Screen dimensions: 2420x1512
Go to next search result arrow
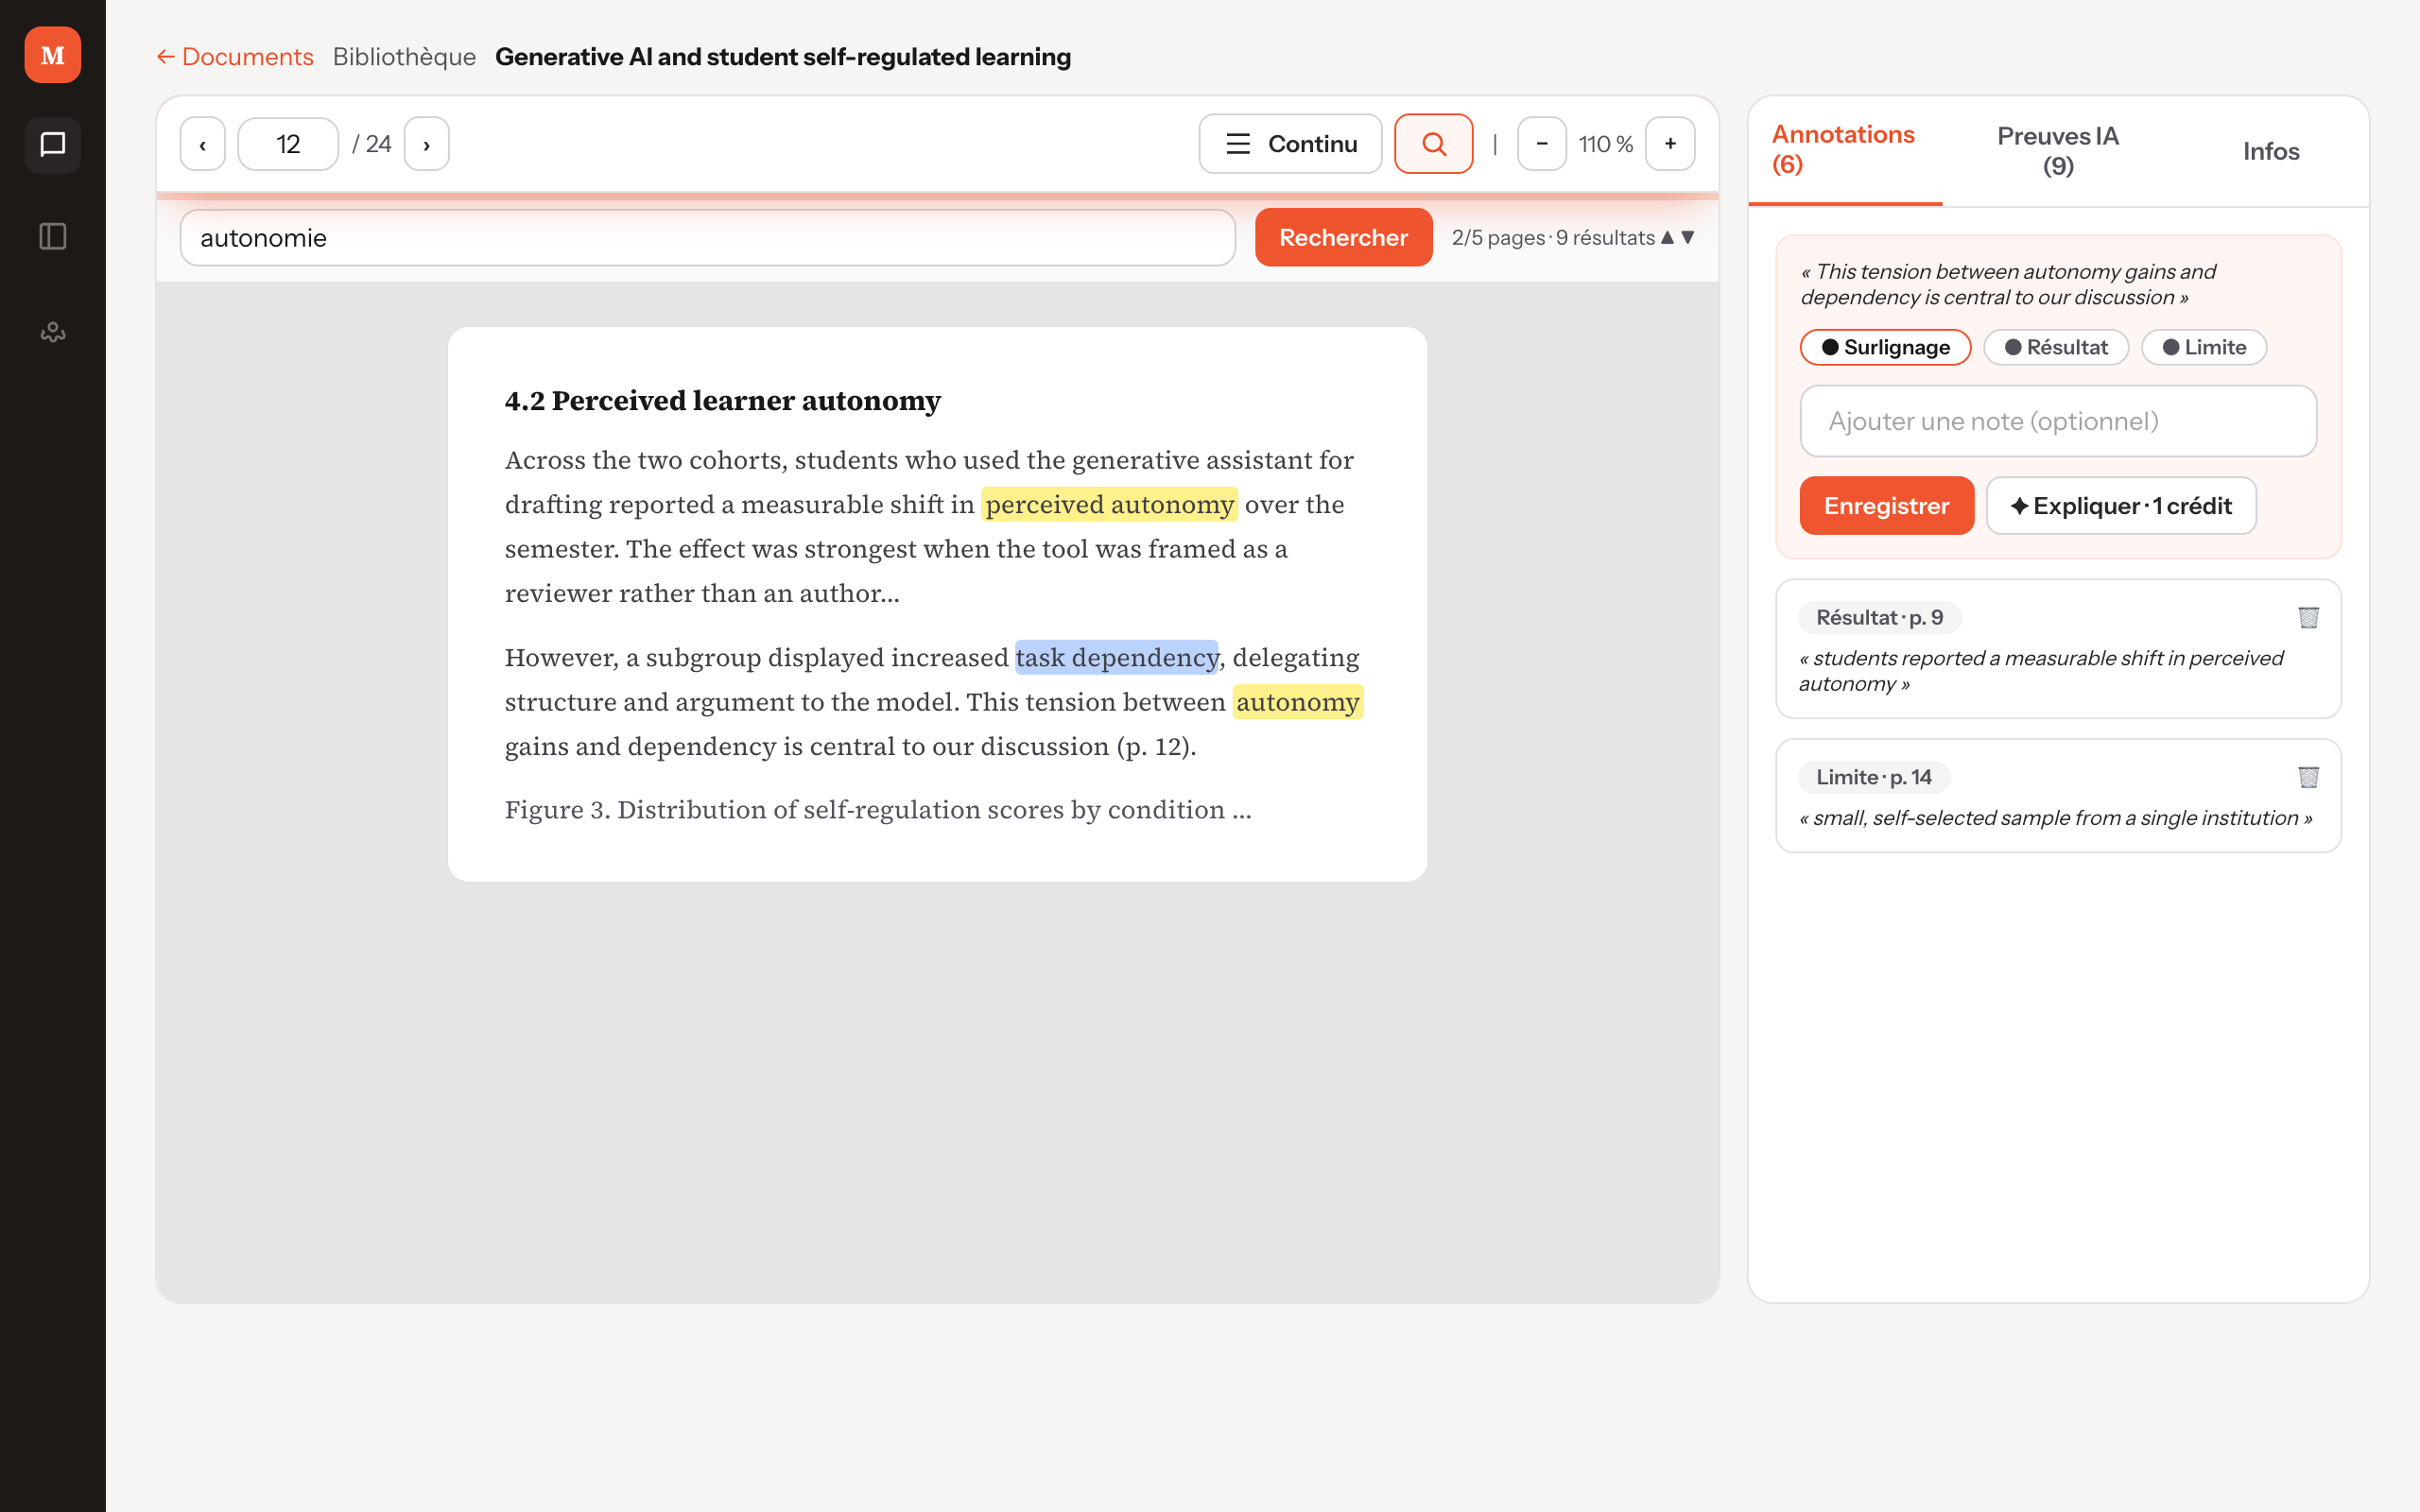point(1688,238)
